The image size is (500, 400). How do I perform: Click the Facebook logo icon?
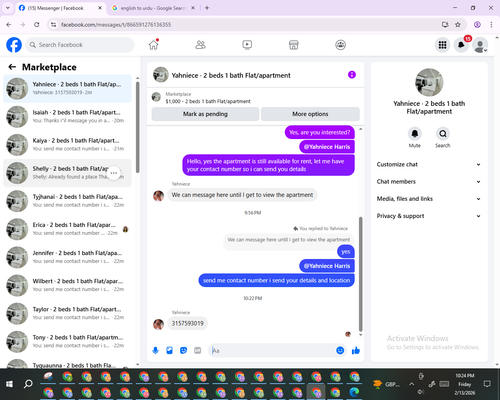pos(14,45)
